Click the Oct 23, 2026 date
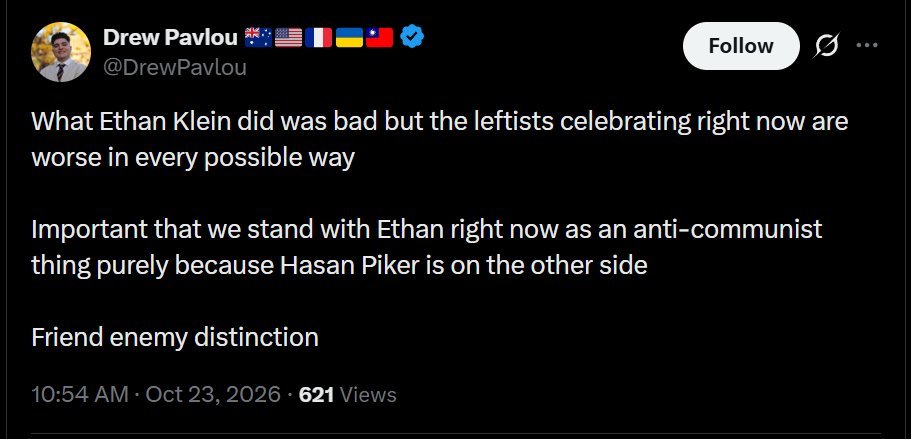This screenshot has width=911, height=439. (213, 395)
